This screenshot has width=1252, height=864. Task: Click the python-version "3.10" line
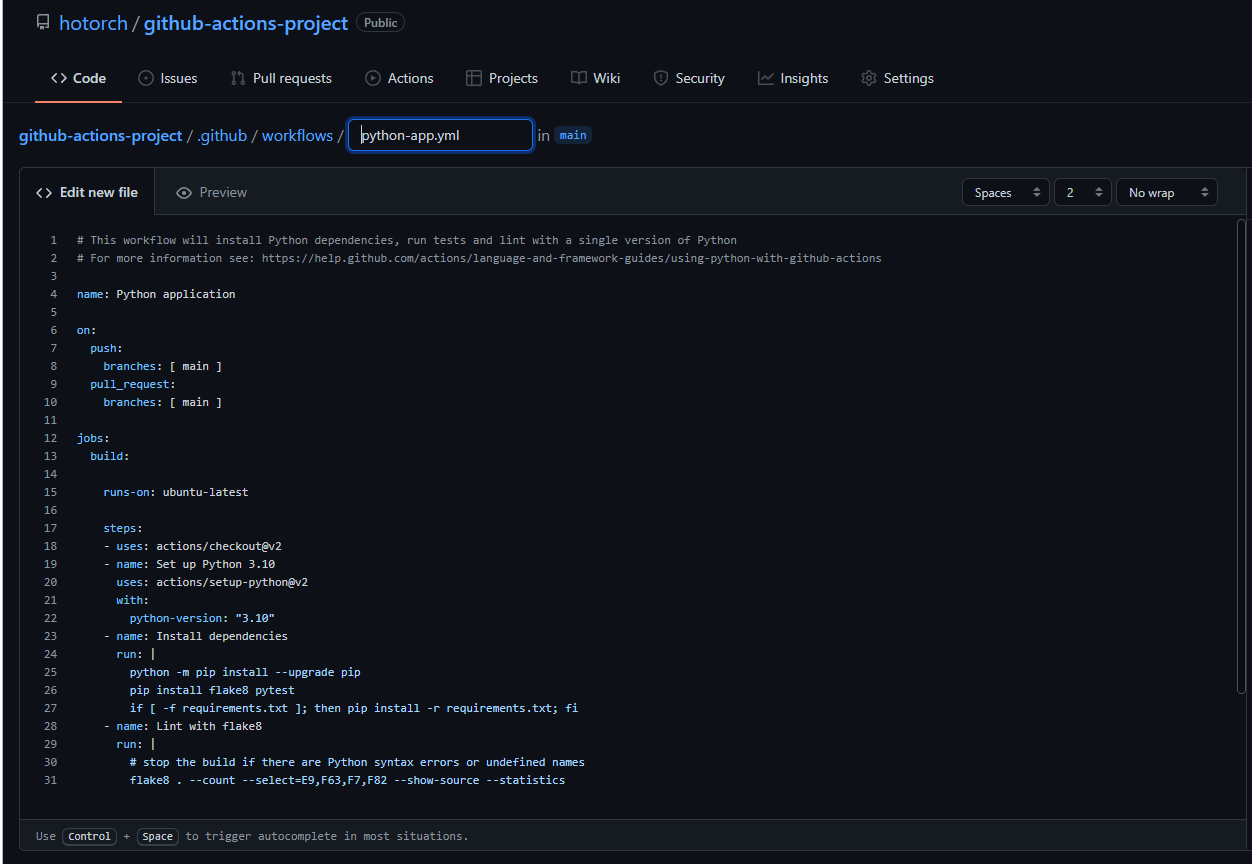point(202,618)
